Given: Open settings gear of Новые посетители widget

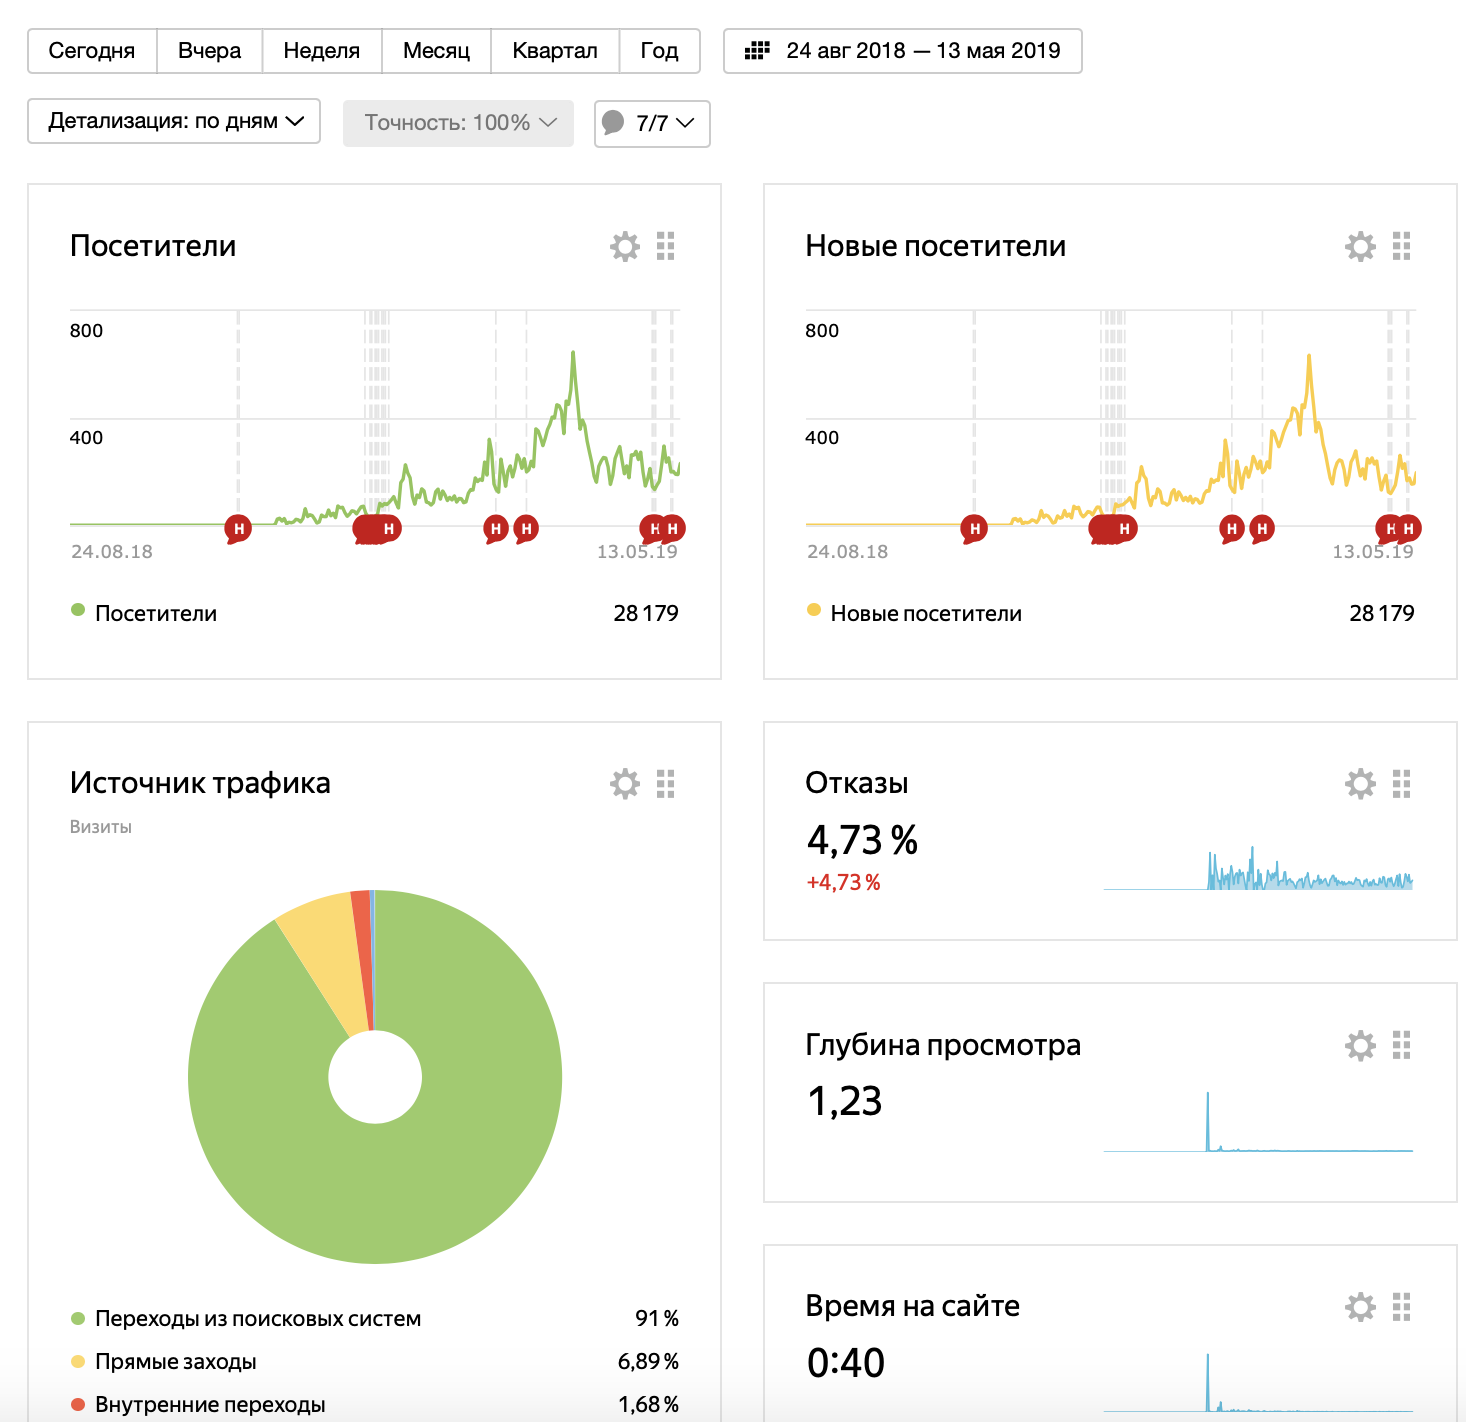Looking at the screenshot, I should (x=1360, y=246).
